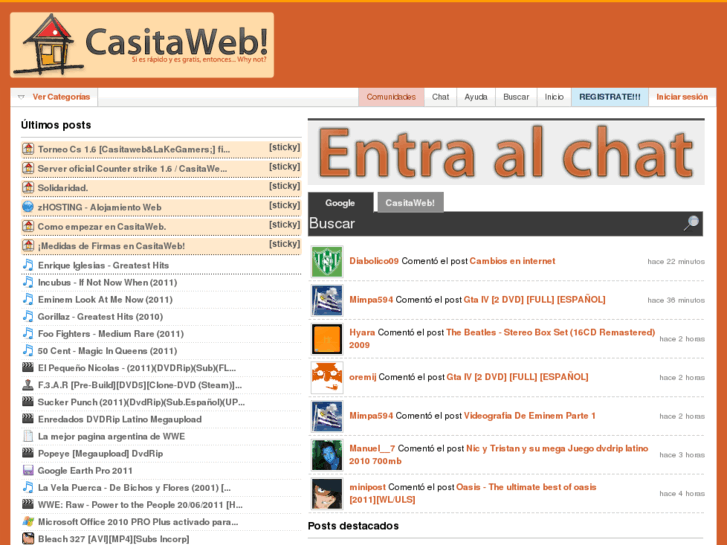This screenshot has height=545, width=727.
Task: Open Bleach 327 [AVI][MP4] post
Action: [x=114, y=539]
